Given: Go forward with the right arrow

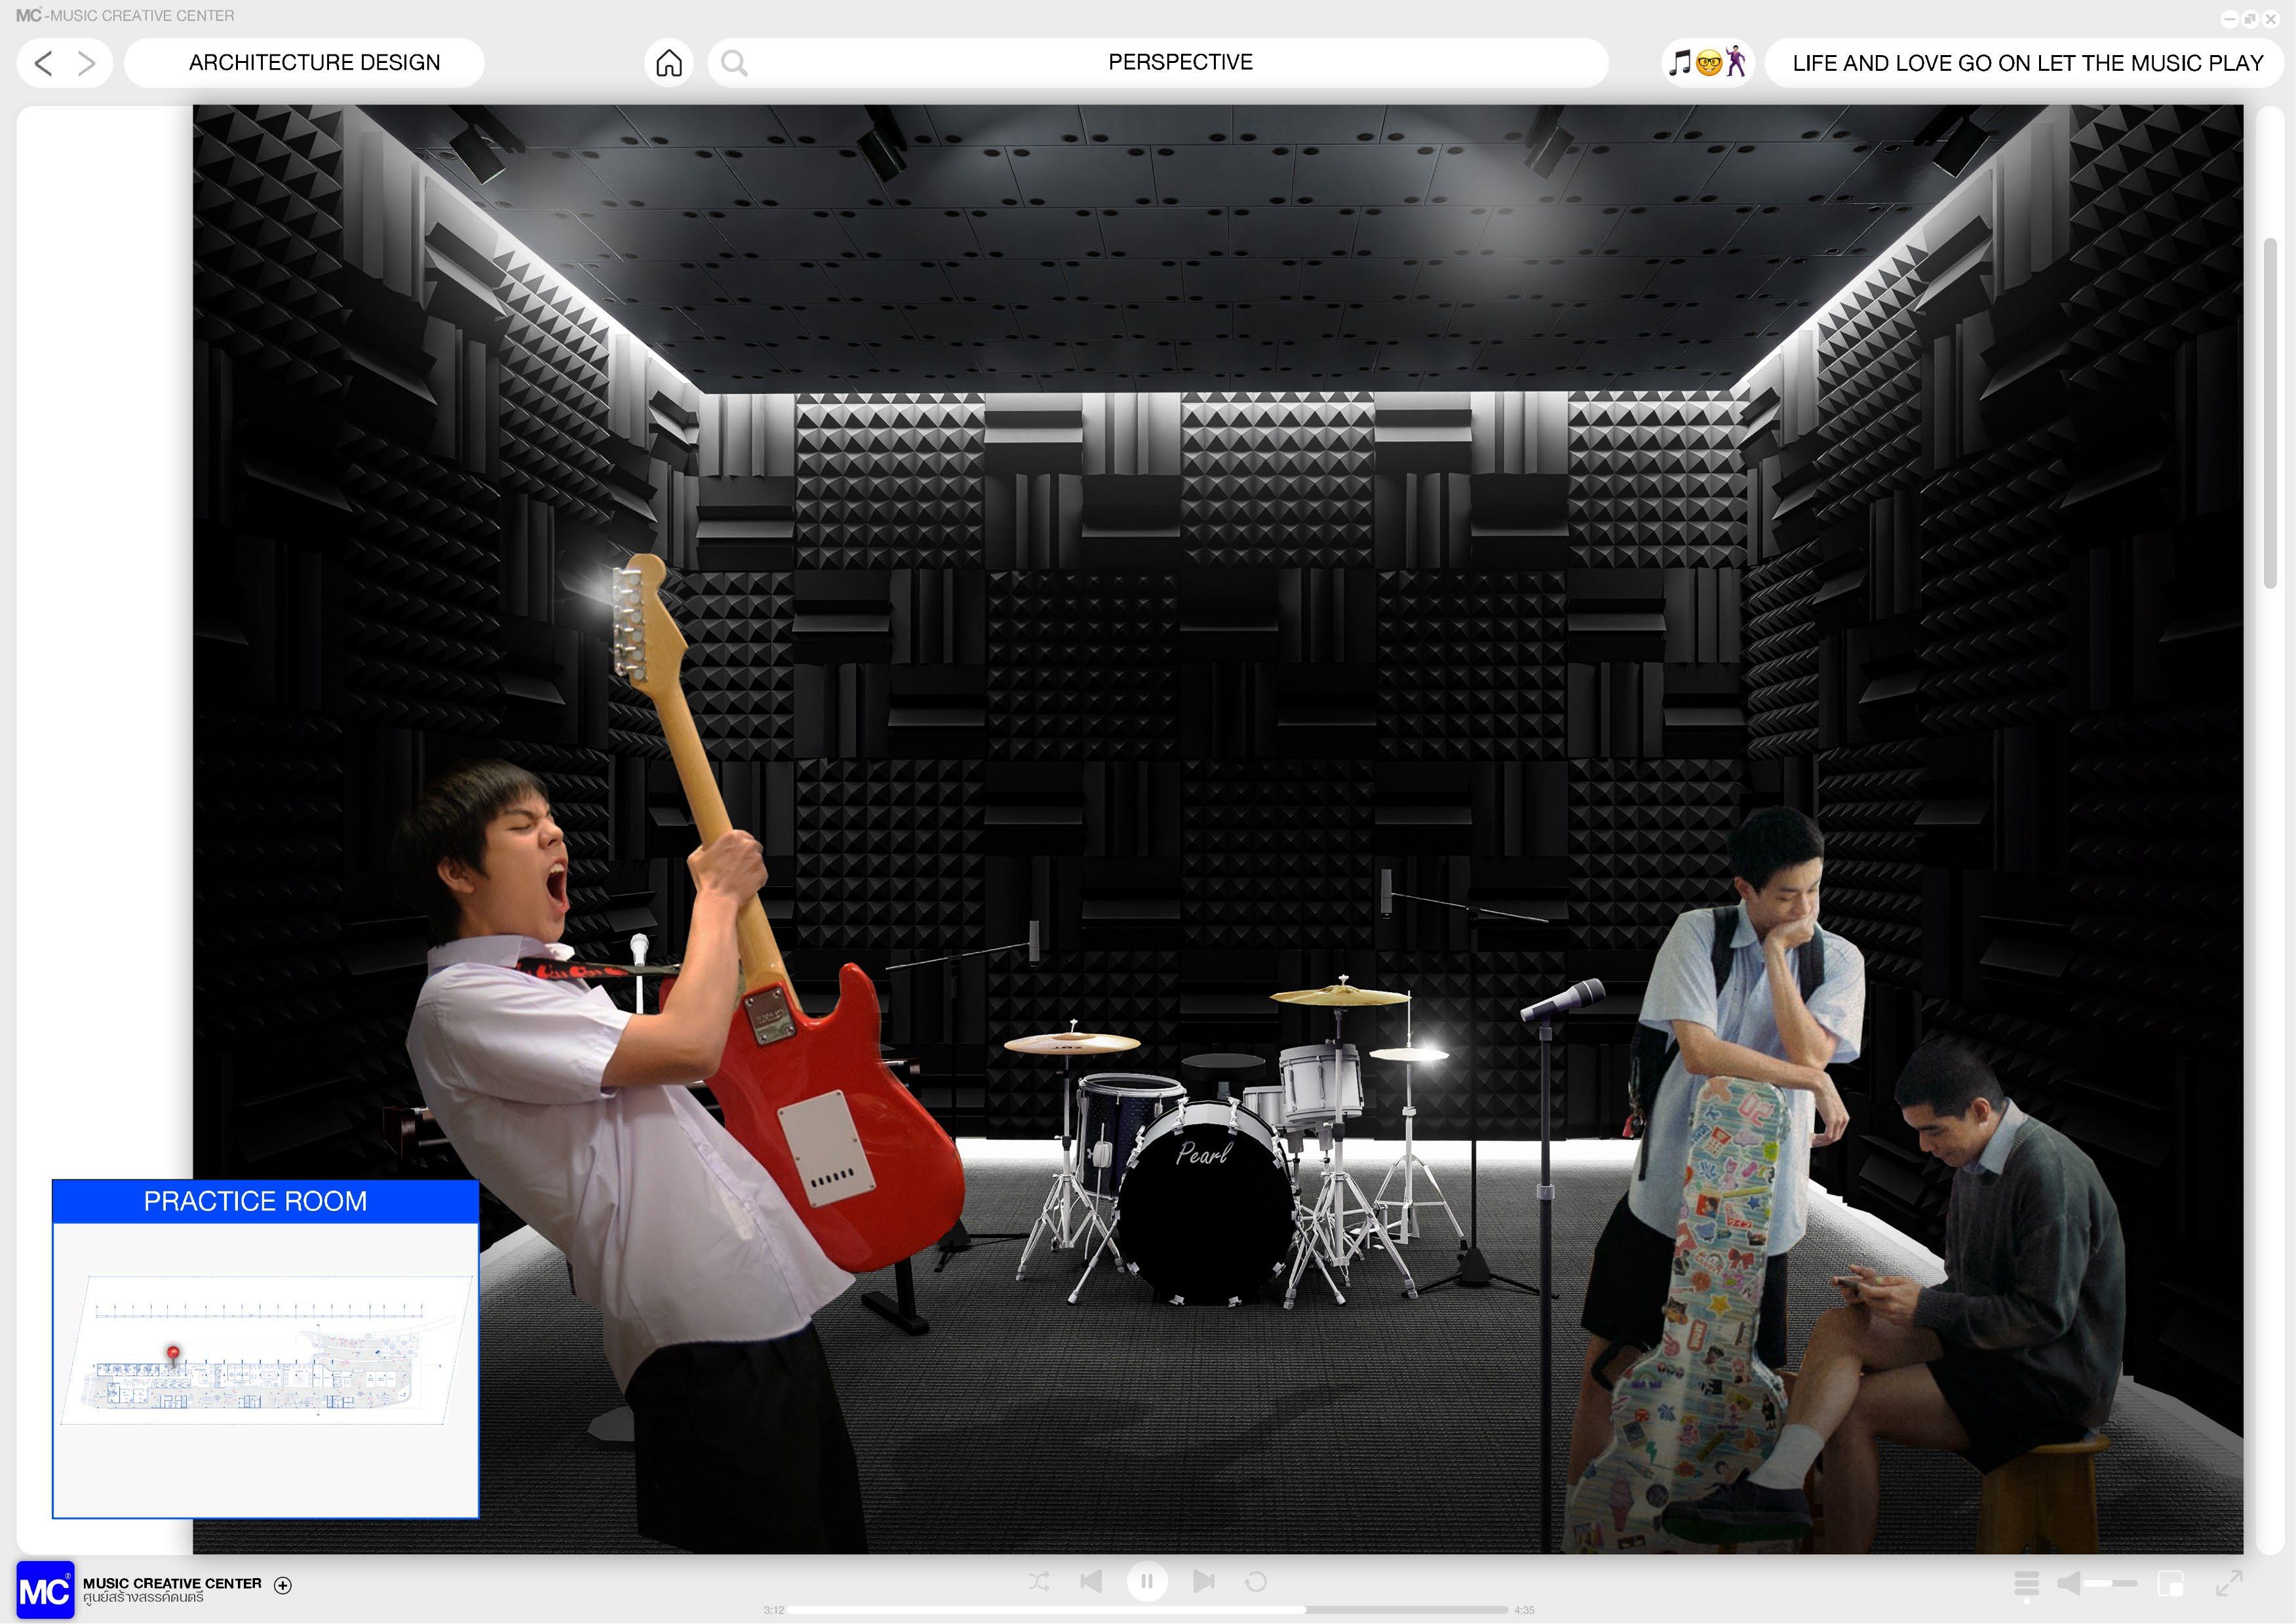Looking at the screenshot, I should 87,64.
